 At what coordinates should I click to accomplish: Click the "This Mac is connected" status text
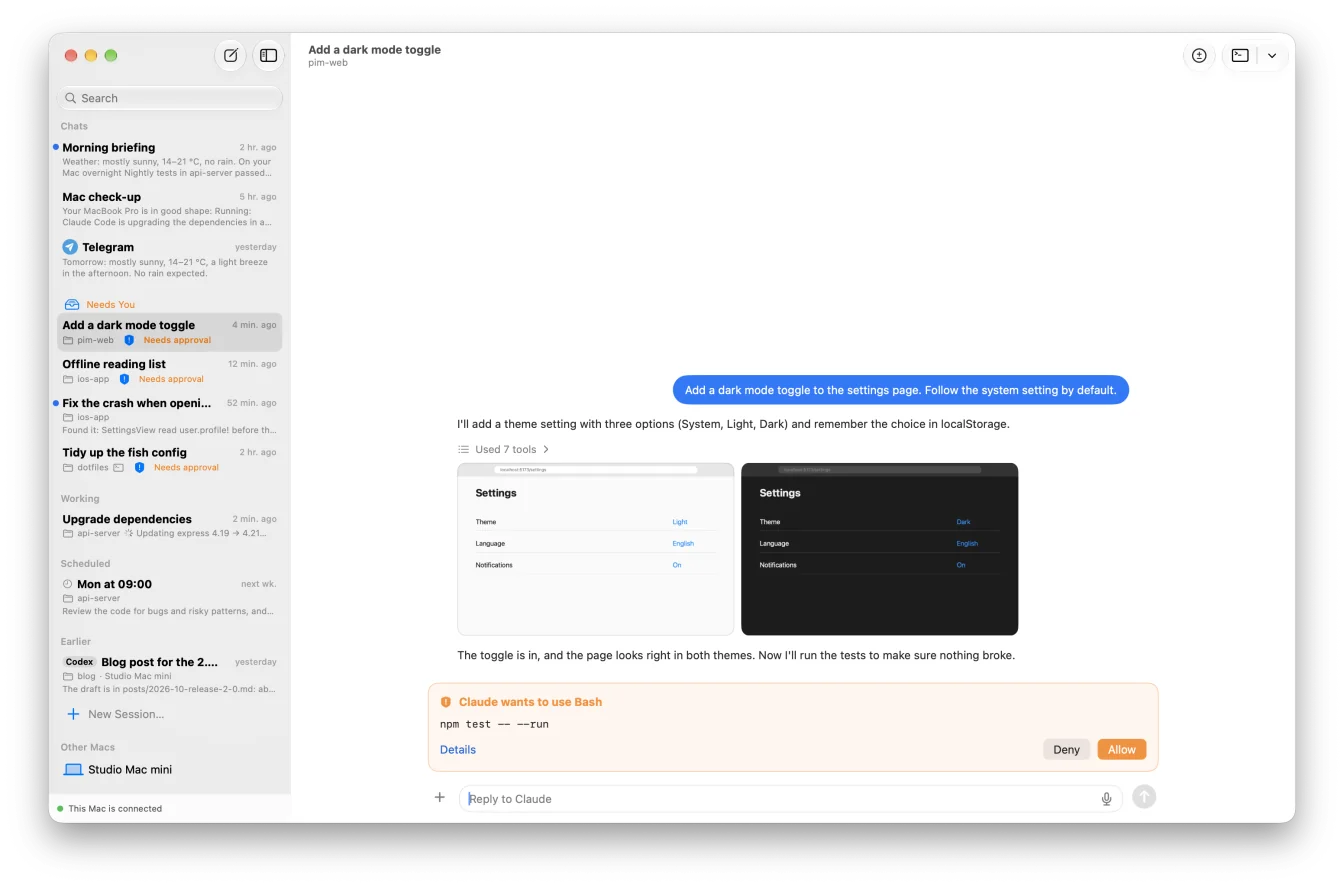115,809
